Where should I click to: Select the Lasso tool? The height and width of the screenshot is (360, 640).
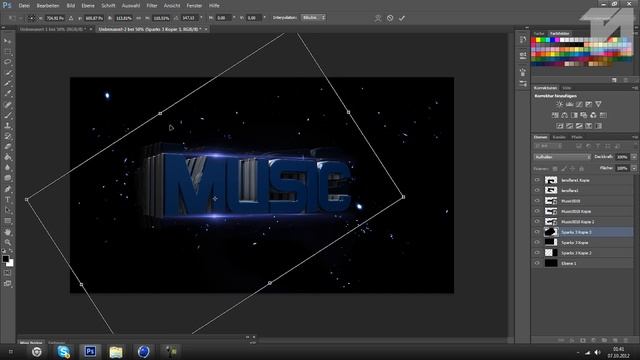(8, 62)
